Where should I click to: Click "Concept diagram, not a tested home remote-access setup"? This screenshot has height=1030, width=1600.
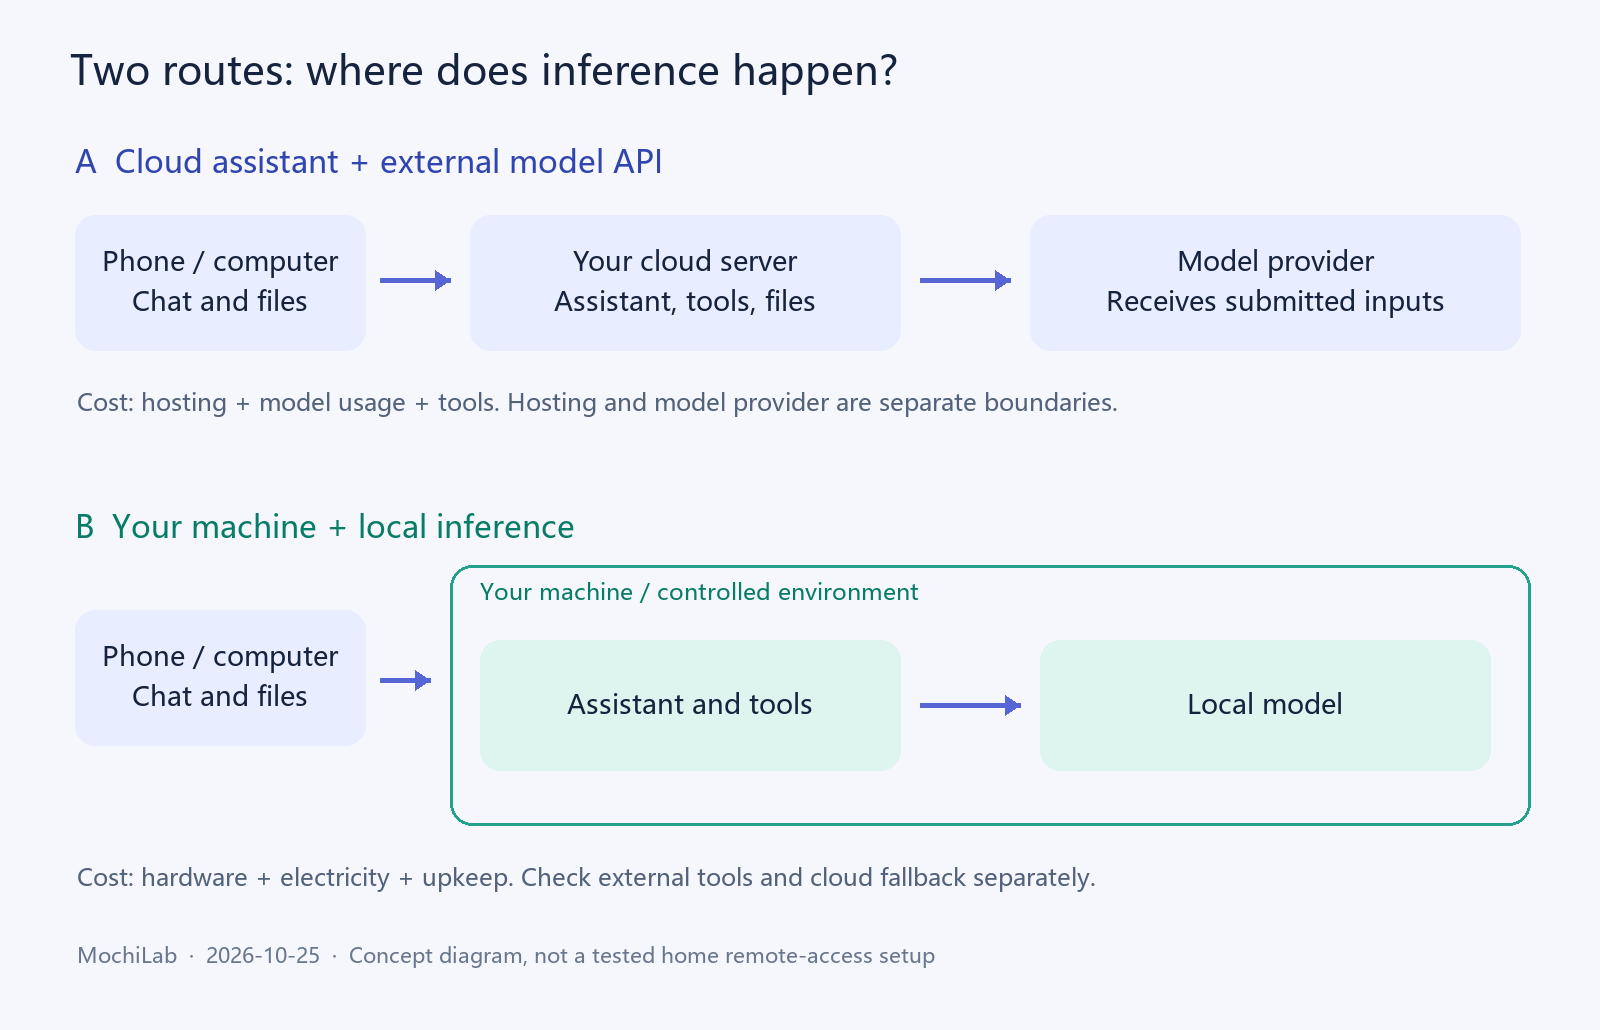click(642, 955)
